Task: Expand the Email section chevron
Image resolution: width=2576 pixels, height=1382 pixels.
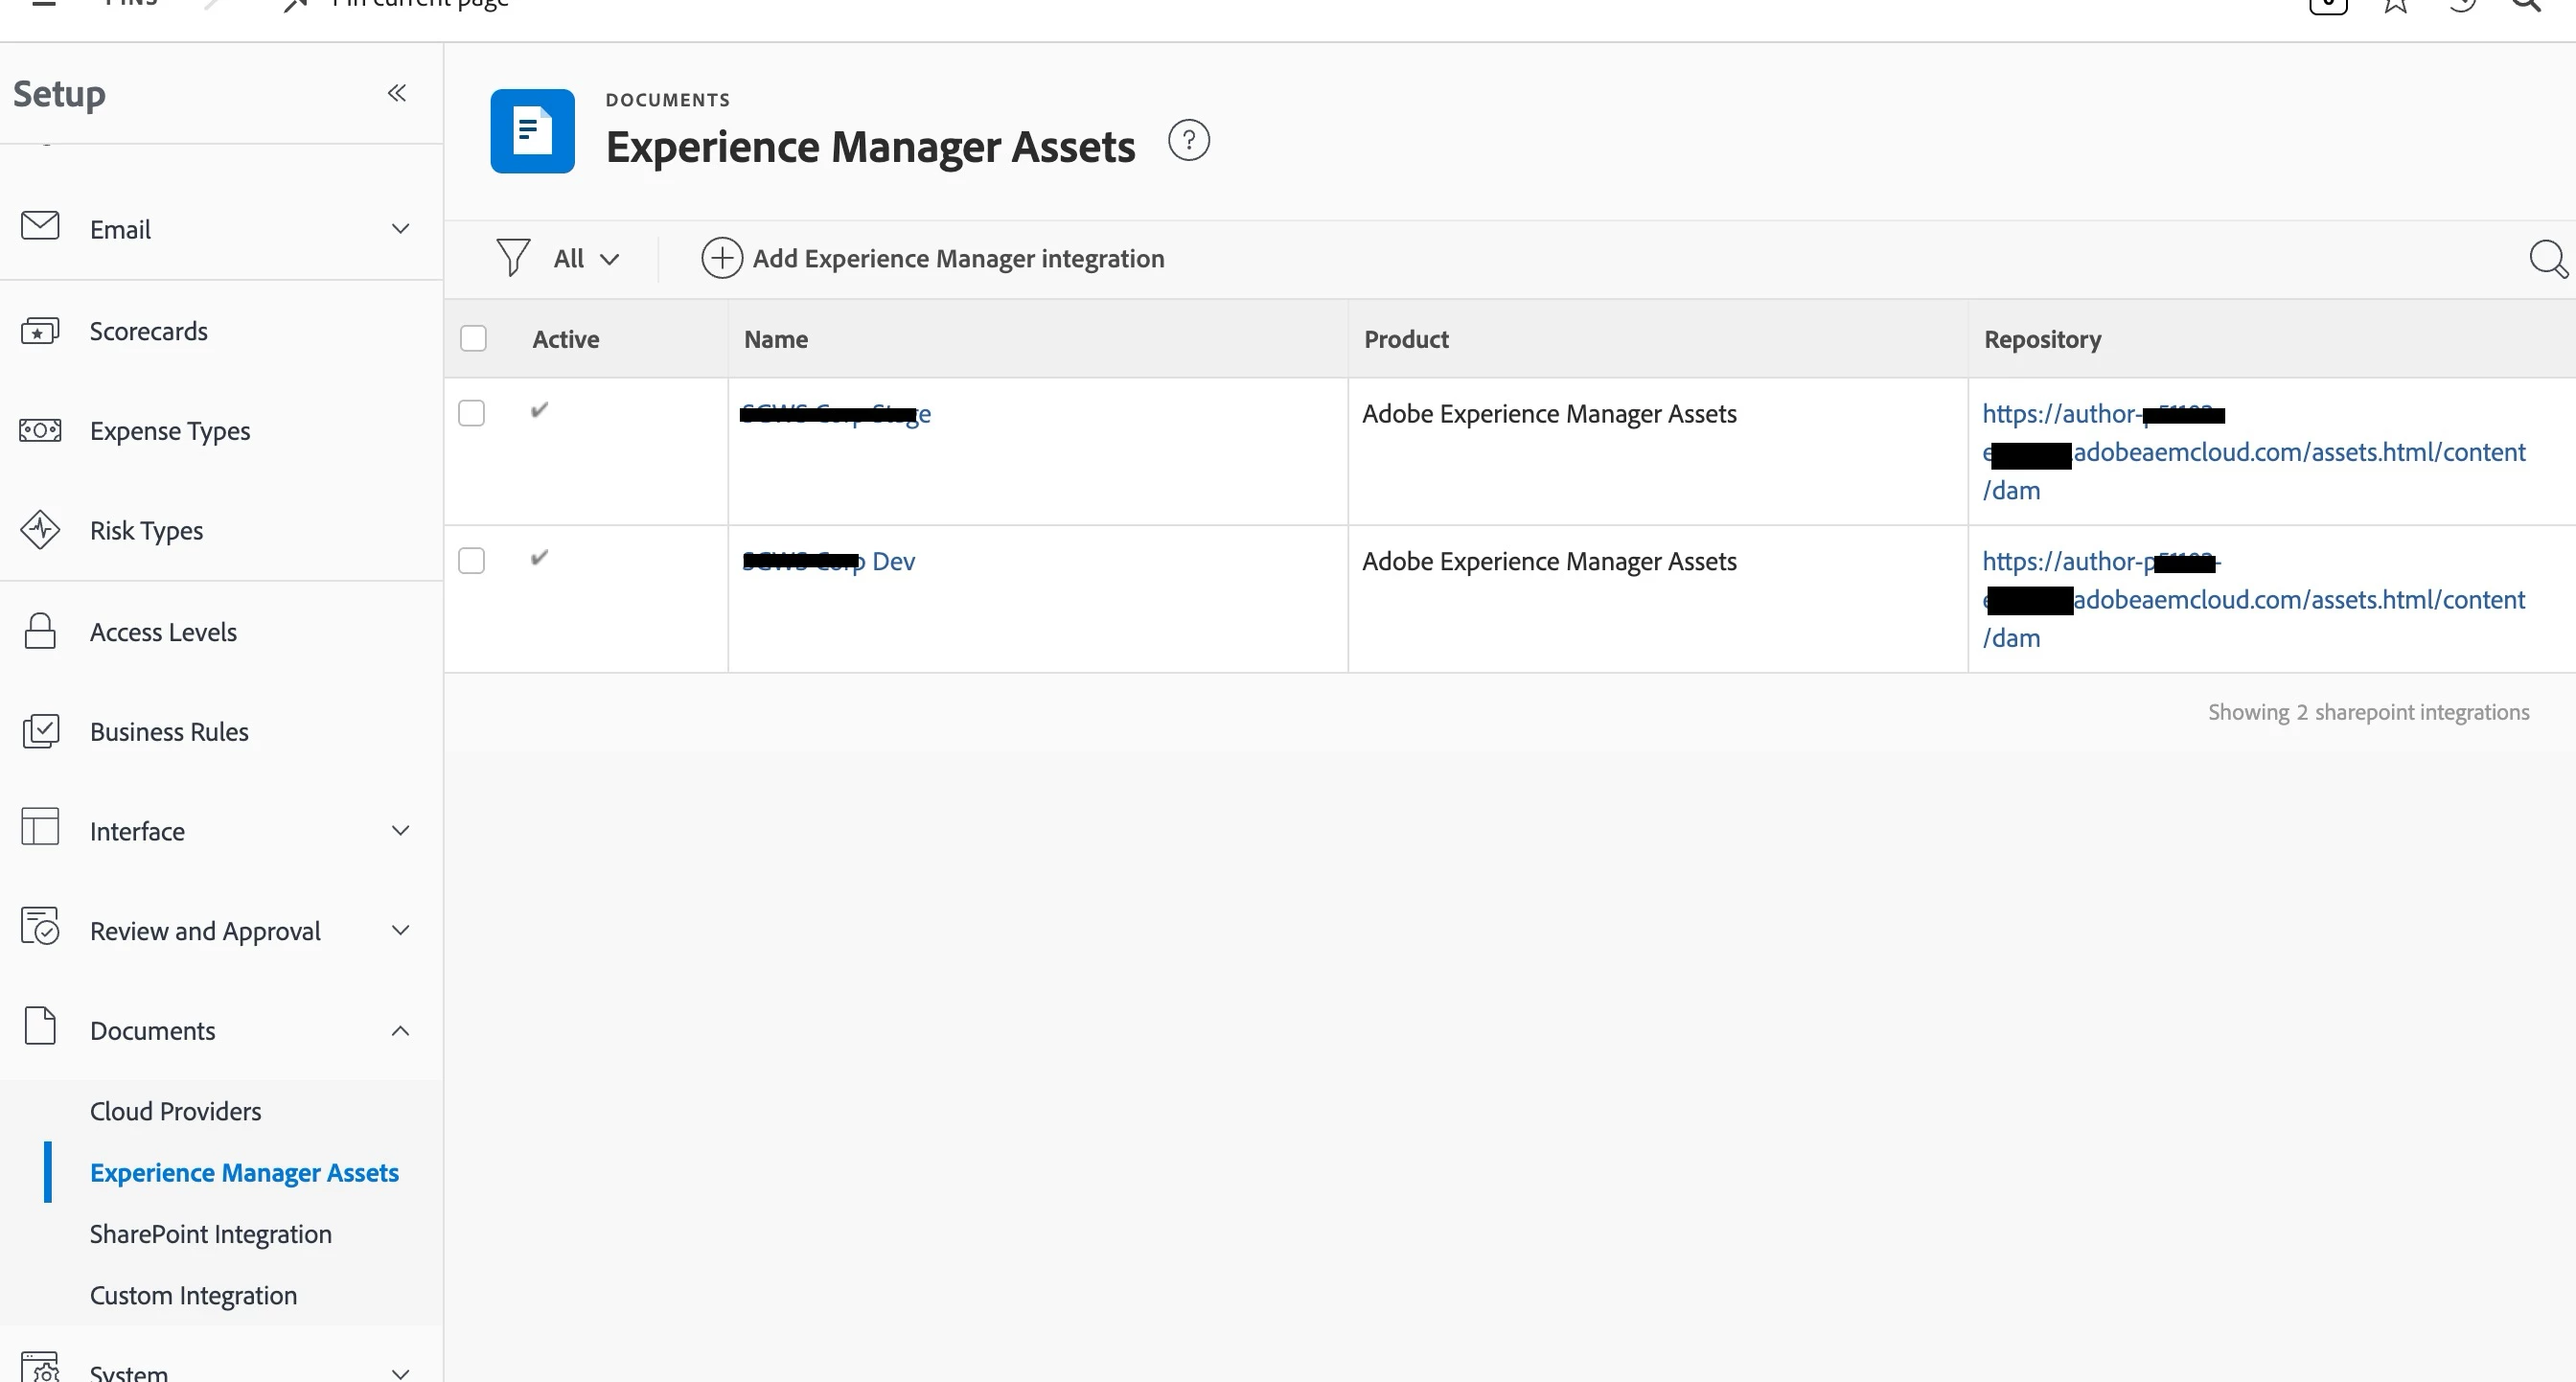Action: tap(400, 229)
